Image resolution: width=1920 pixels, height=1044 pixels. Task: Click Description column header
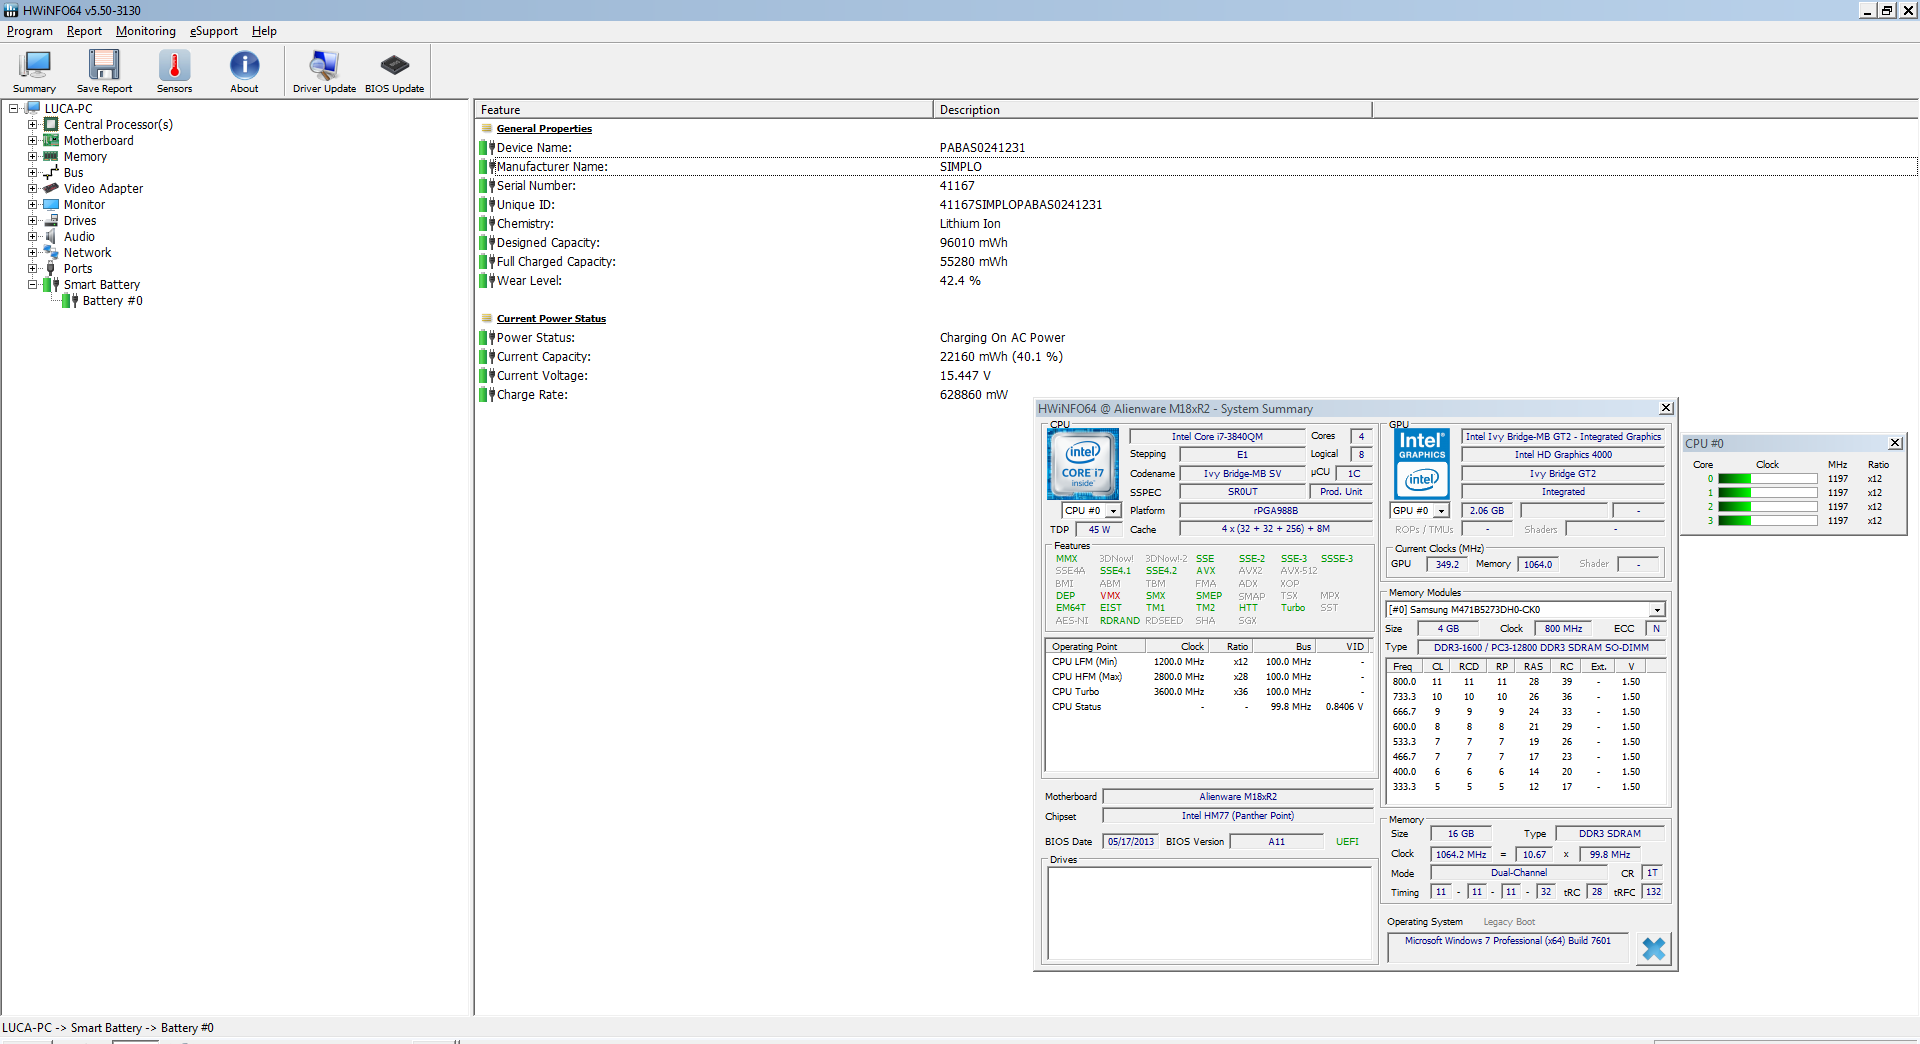1152,110
